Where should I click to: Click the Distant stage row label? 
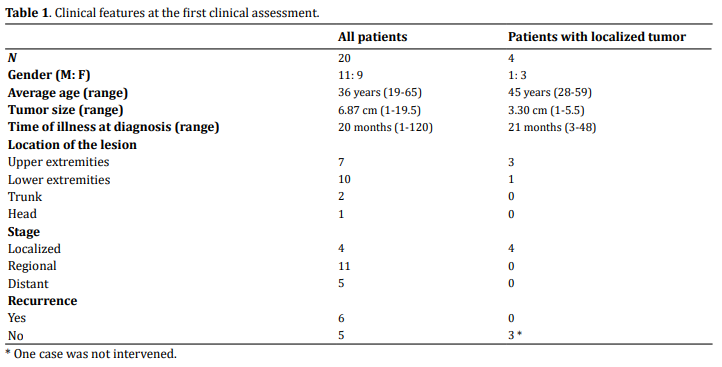coord(28,284)
